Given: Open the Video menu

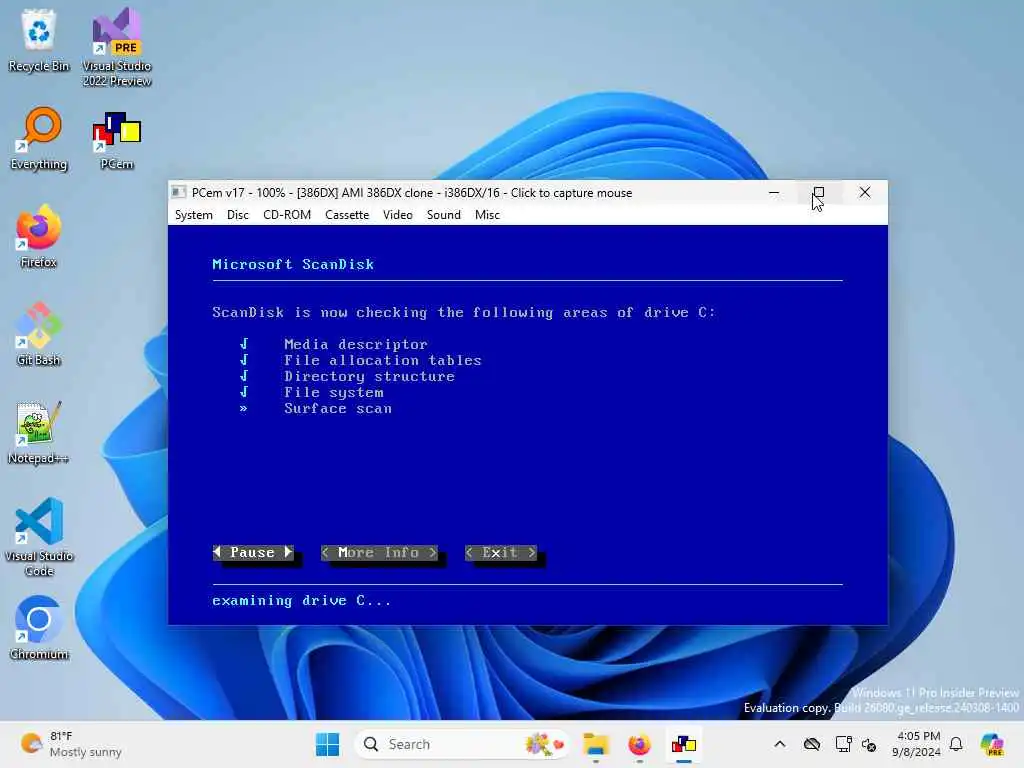Looking at the screenshot, I should (398, 215).
